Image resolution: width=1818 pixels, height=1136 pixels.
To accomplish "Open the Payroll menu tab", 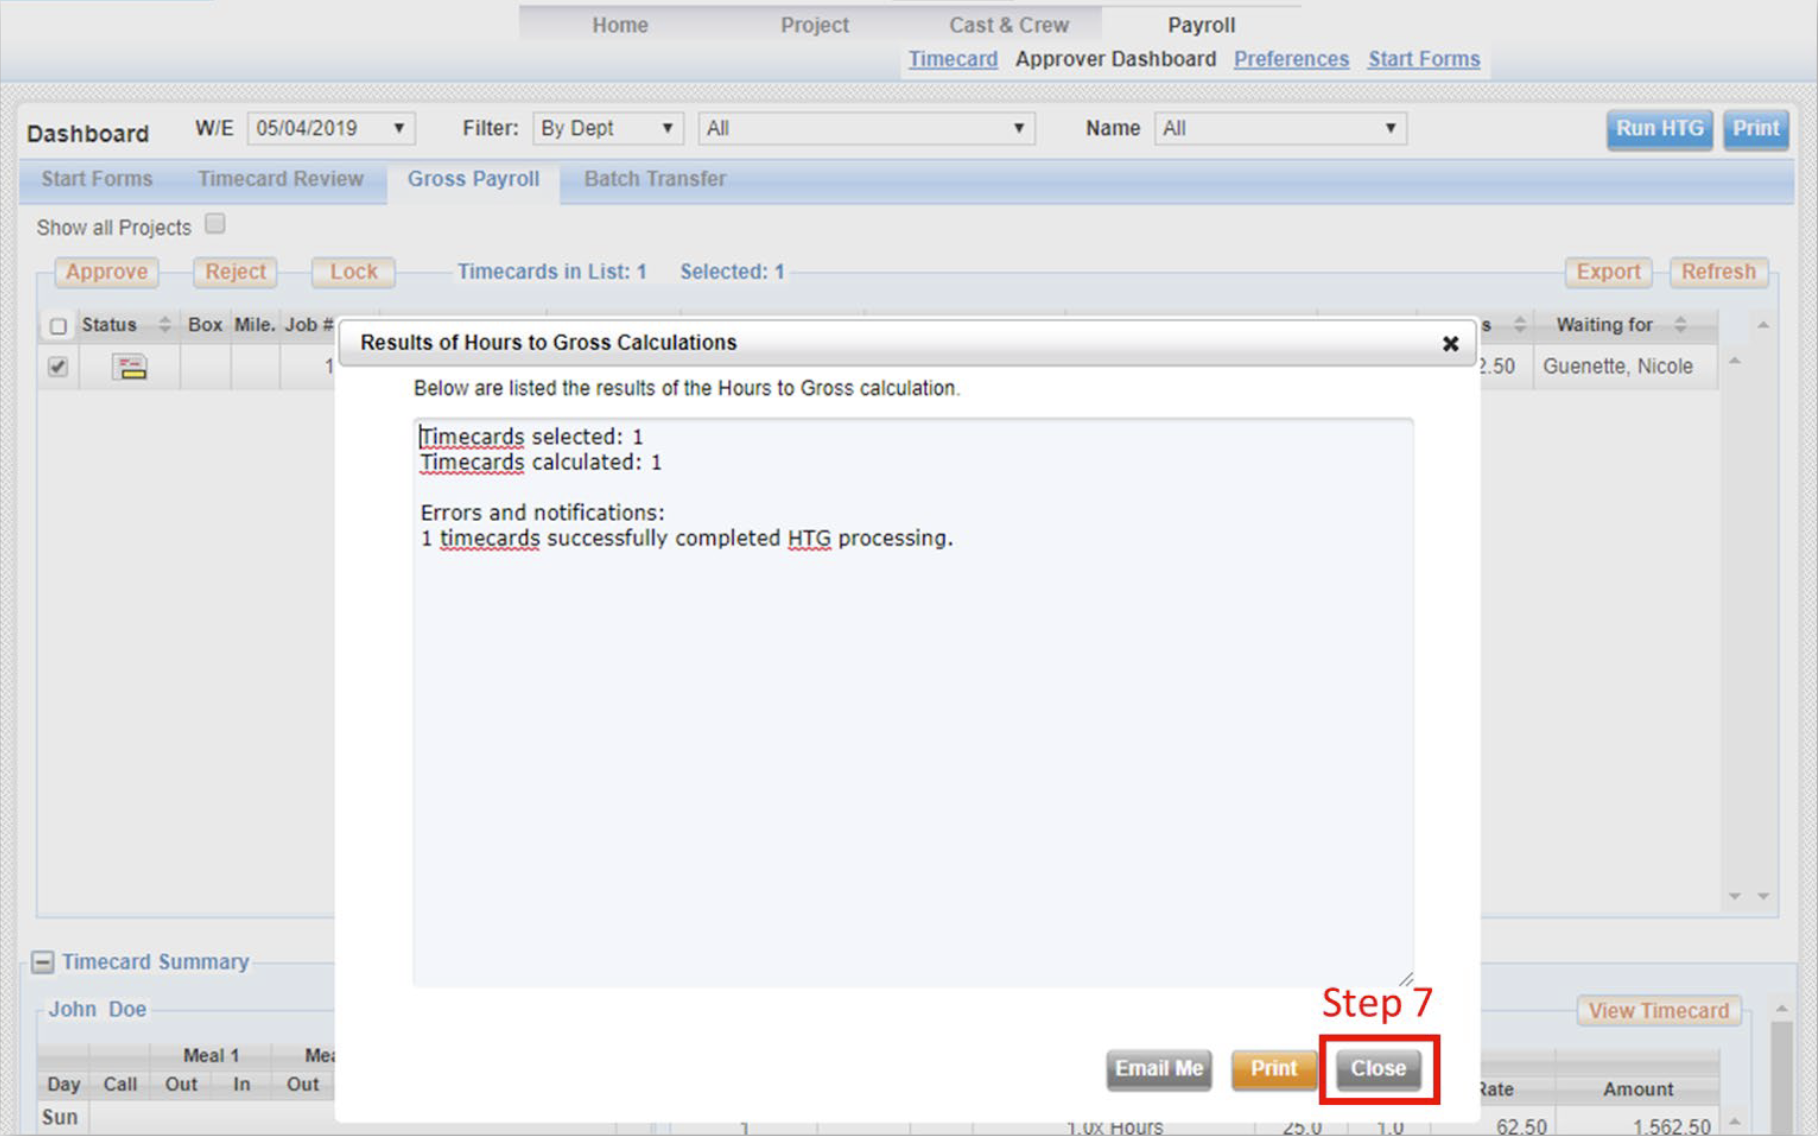I will [x=1201, y=25].
